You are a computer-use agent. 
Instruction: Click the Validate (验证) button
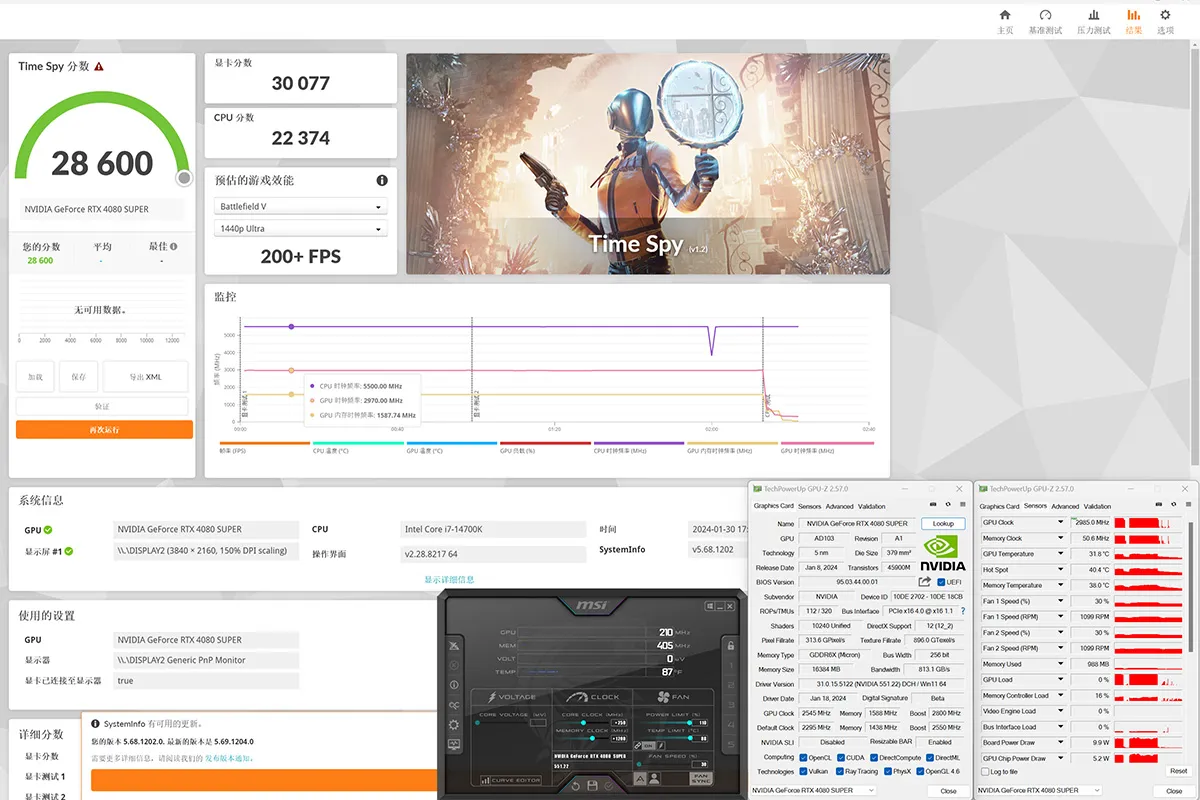(x=102, y=406)
